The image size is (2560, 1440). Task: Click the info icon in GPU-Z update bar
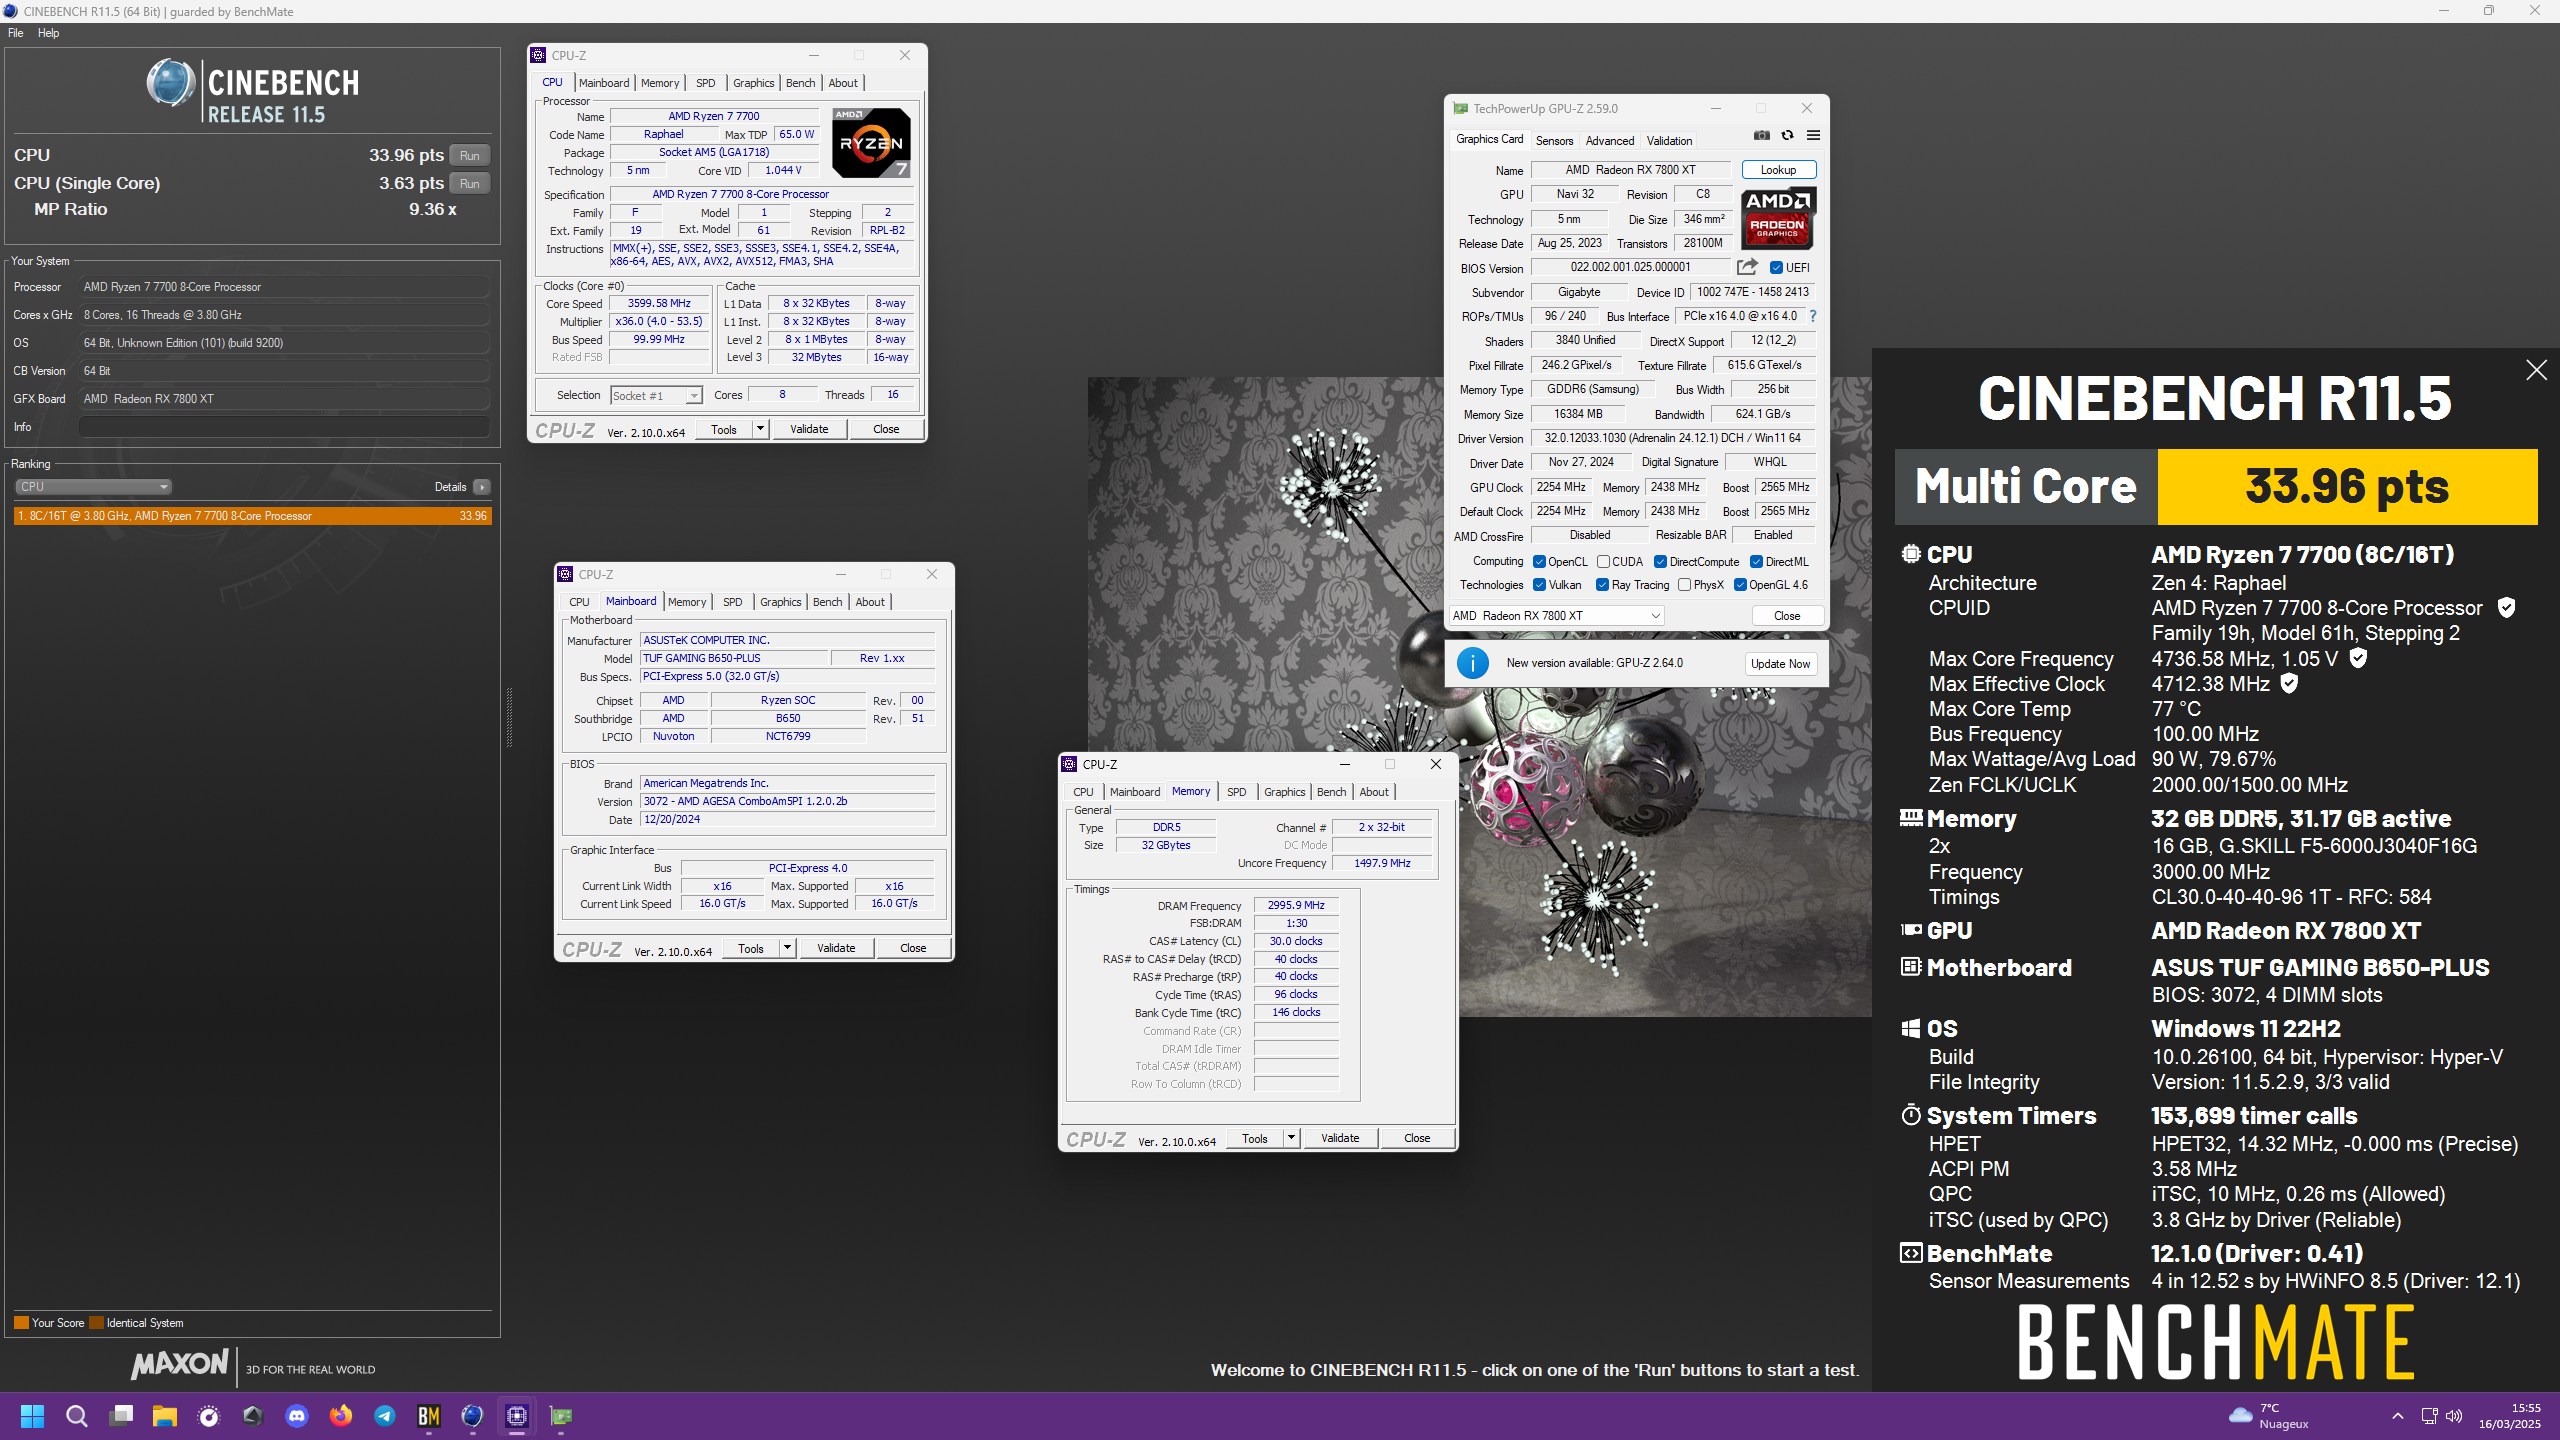[1472, 663]
